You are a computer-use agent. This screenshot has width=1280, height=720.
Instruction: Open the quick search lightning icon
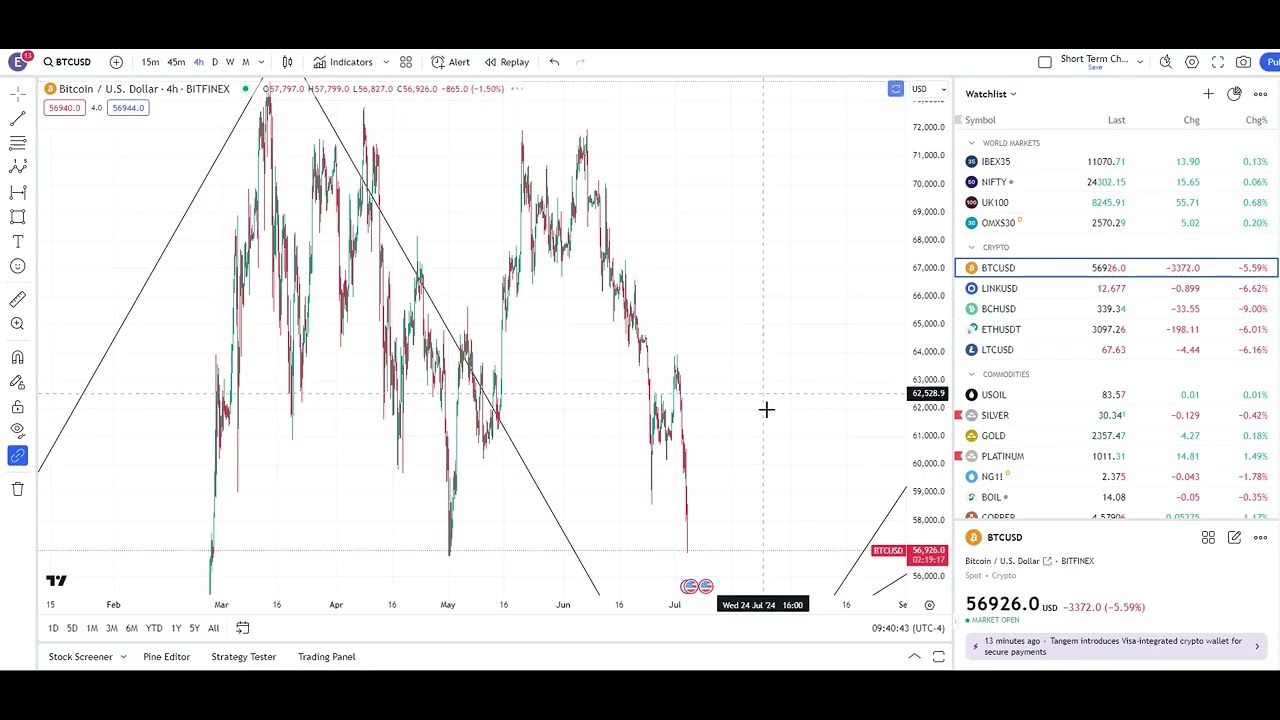(x=1166, y=62)
